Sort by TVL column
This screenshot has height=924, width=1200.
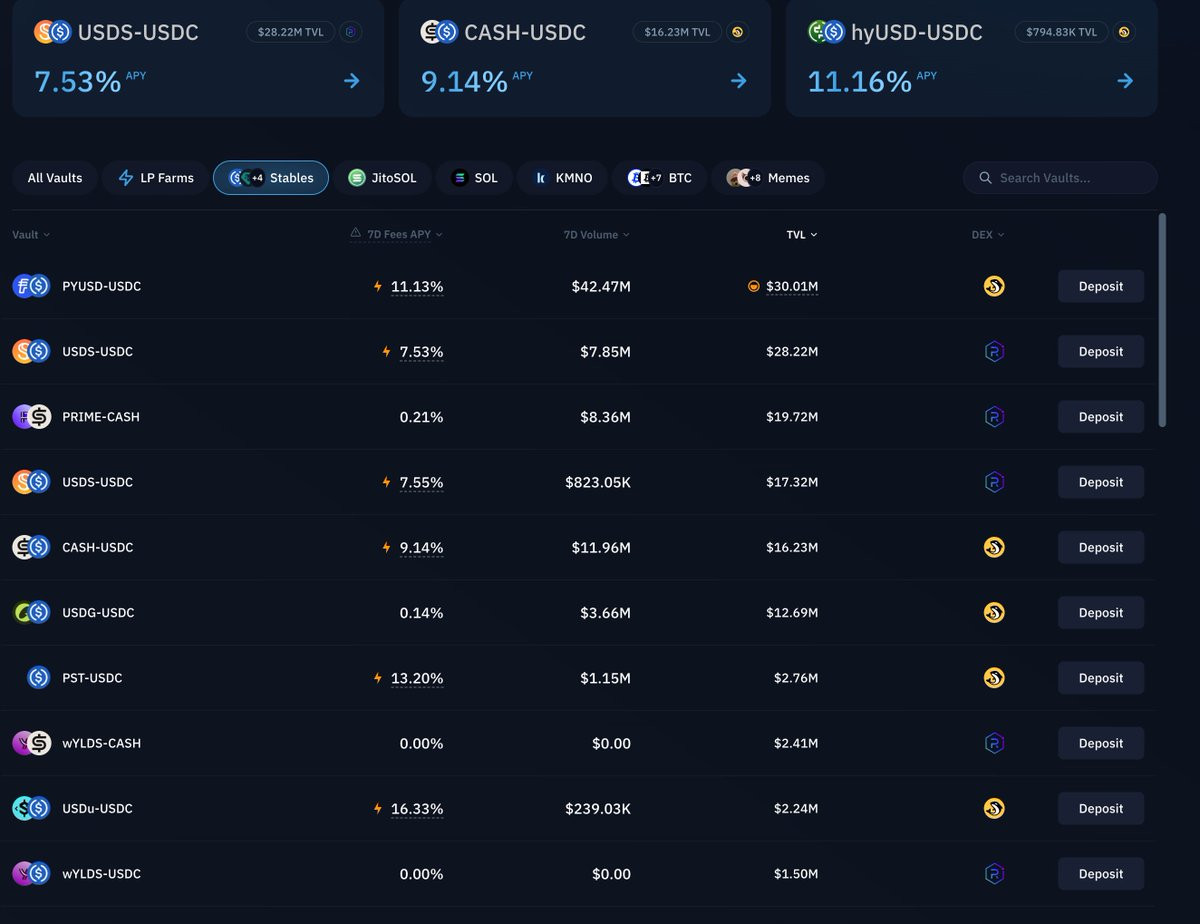[802, 235]
